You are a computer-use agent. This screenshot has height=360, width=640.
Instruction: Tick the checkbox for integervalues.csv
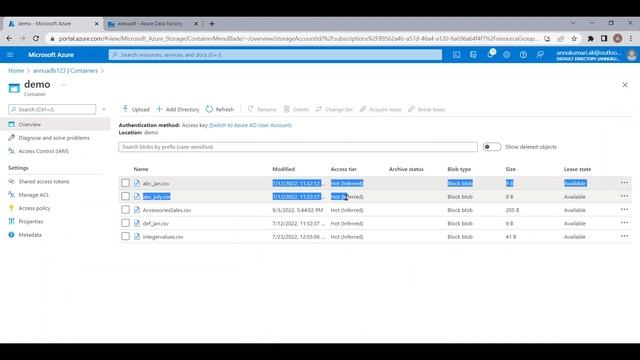click(x=125, y=236)
